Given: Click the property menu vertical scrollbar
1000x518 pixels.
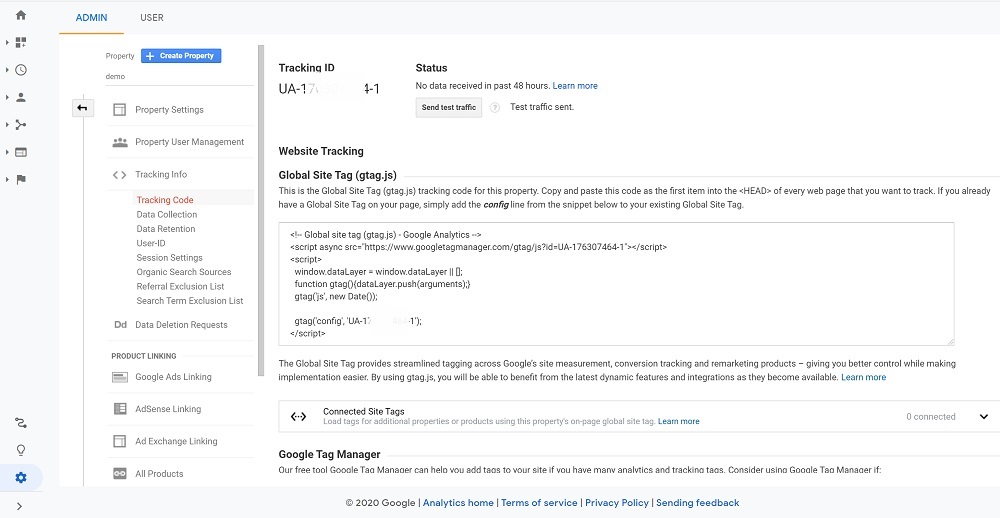Looking at the screenshot, I should tap(261, 210).
